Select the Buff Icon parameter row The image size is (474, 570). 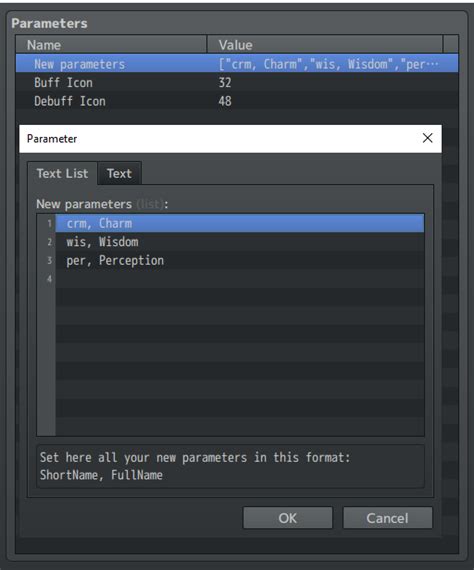coord(237,83)
